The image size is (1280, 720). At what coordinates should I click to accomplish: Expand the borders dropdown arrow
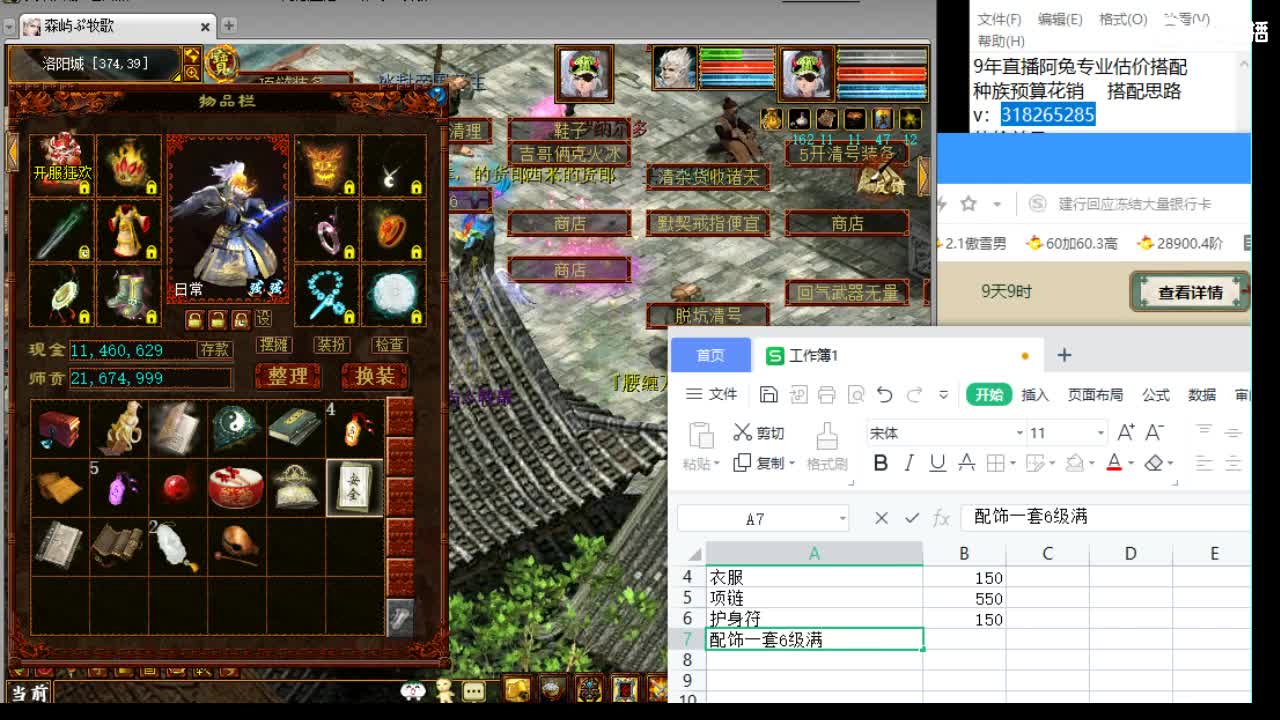pos(1012,463)
